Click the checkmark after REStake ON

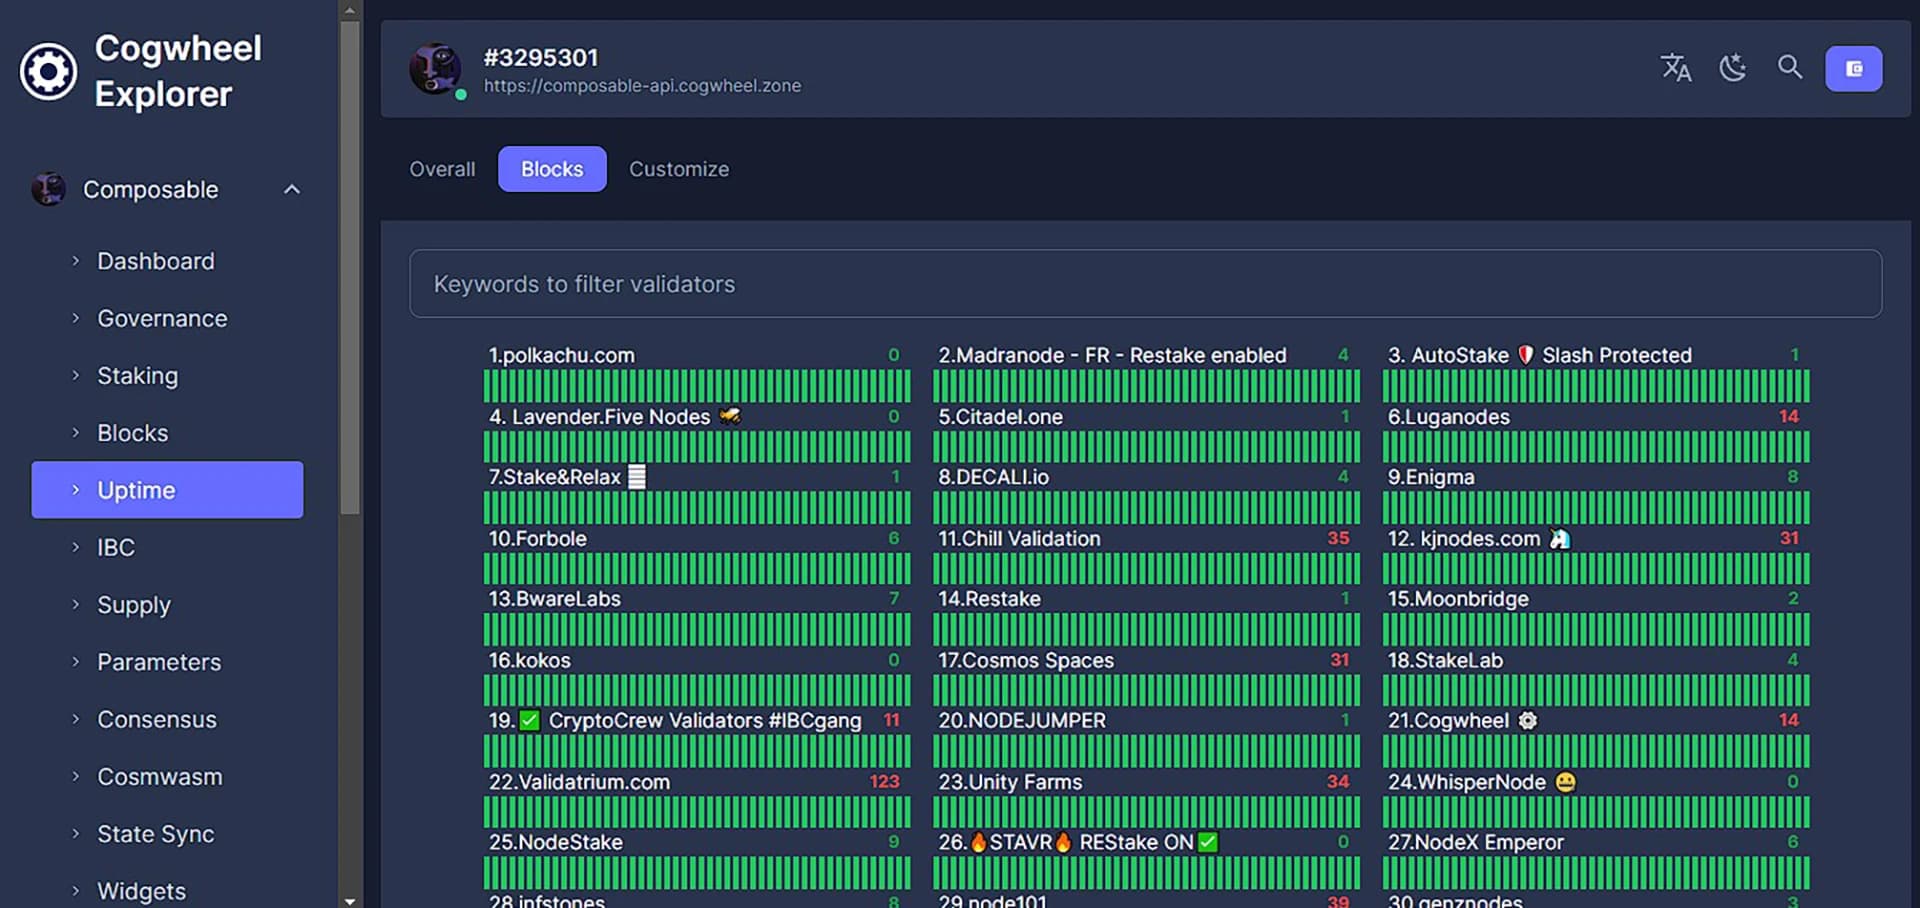pos(1208,842)
